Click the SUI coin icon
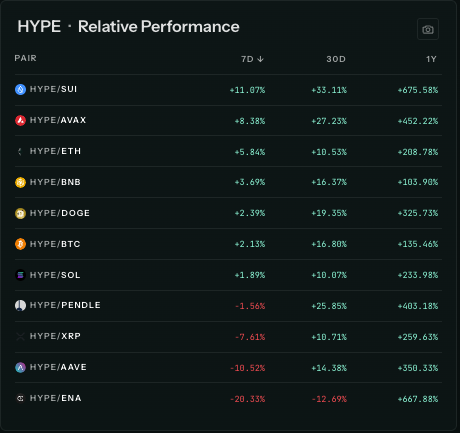The image size is (460, 433). [20, 89]
